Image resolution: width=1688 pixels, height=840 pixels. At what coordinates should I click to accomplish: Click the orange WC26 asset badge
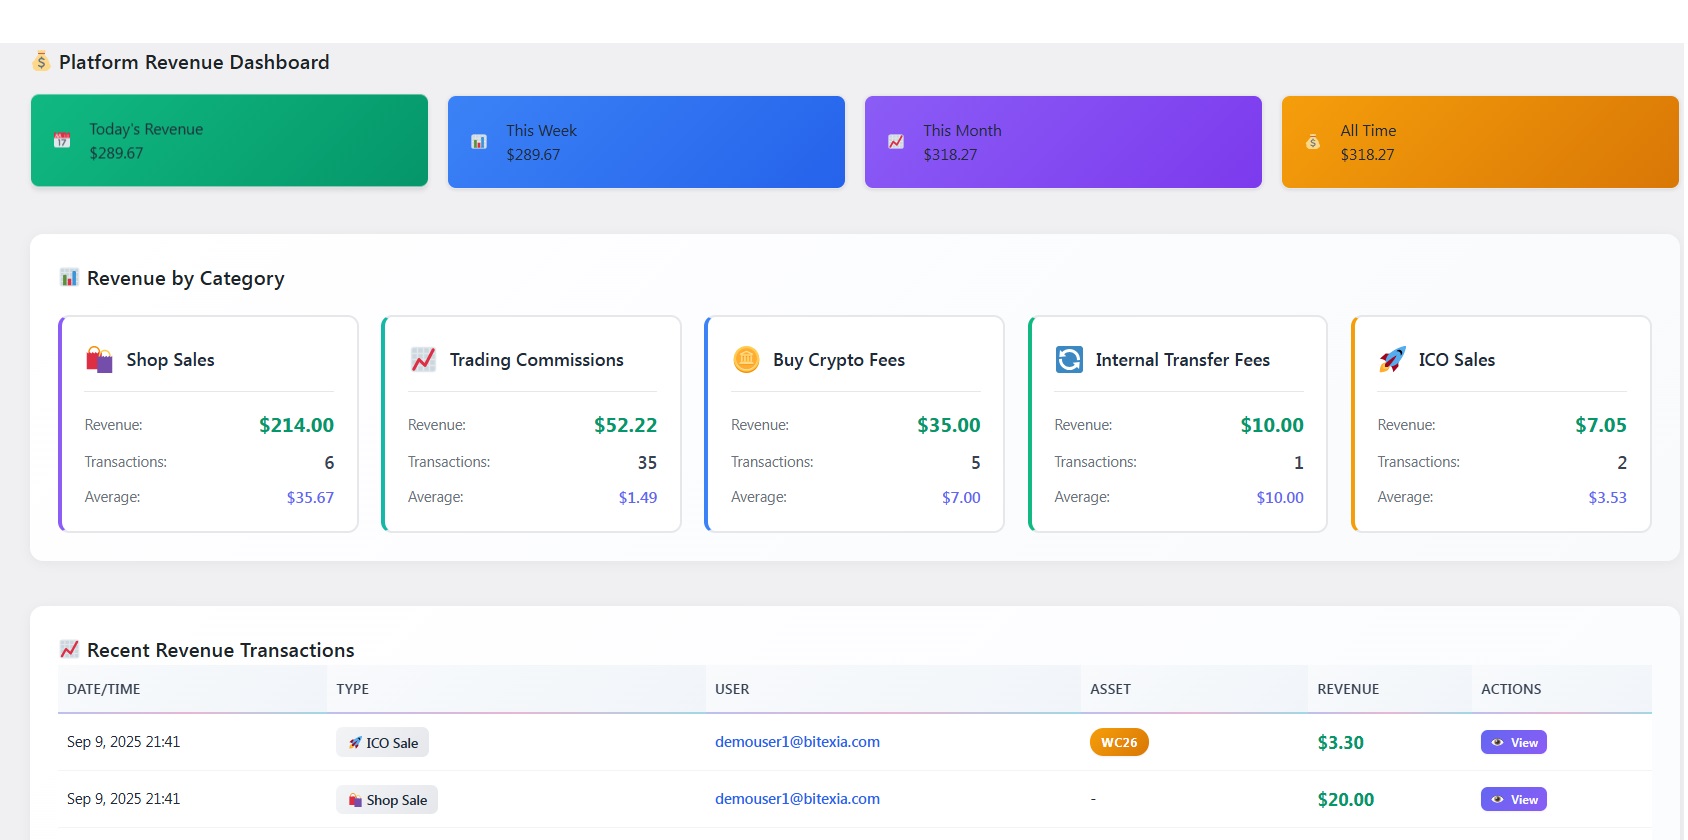tap(1119, 742)
